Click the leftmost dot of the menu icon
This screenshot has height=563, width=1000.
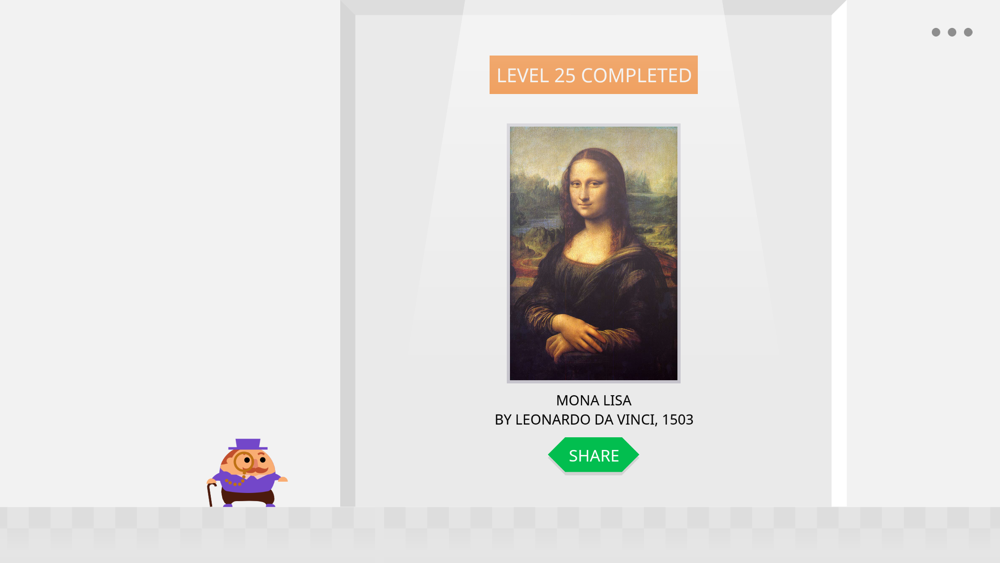936,32
